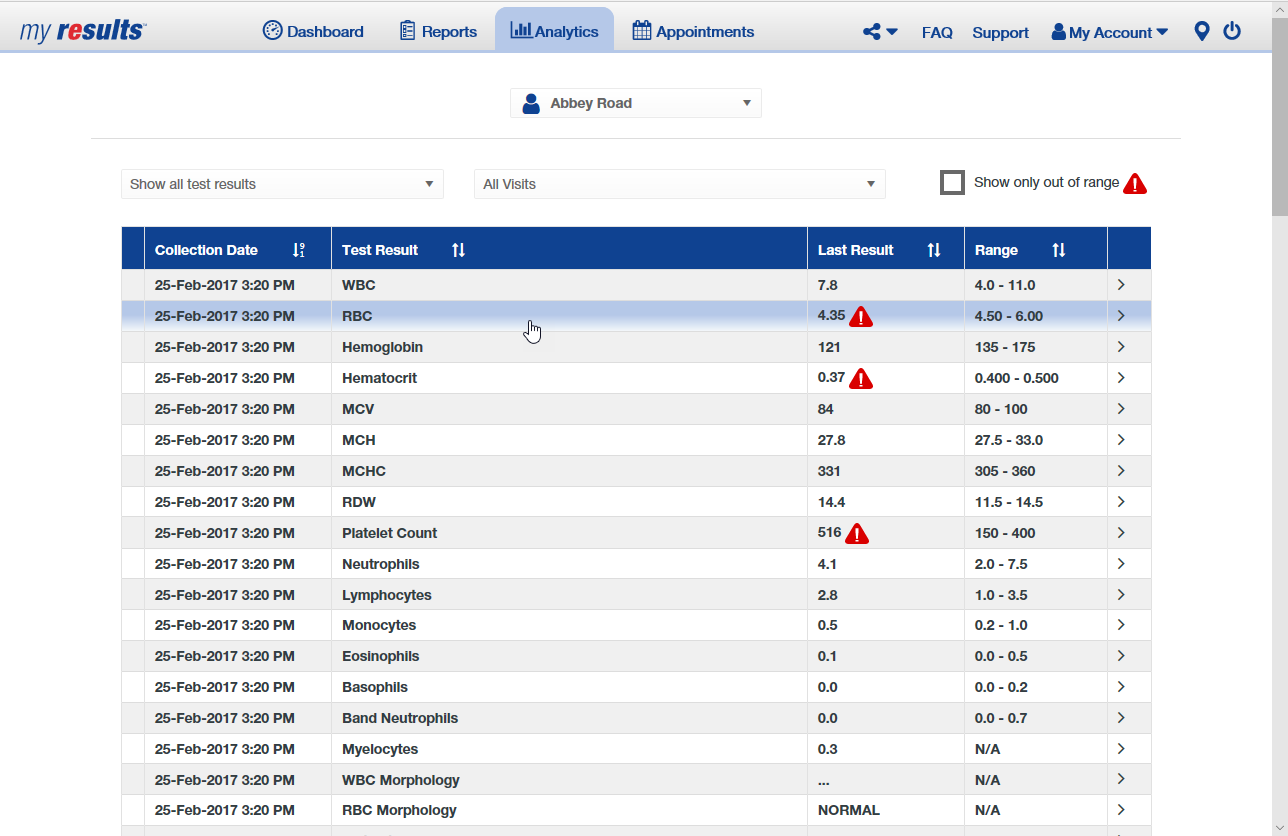
Task: Open the Reports tab
Action: (438, 31)
